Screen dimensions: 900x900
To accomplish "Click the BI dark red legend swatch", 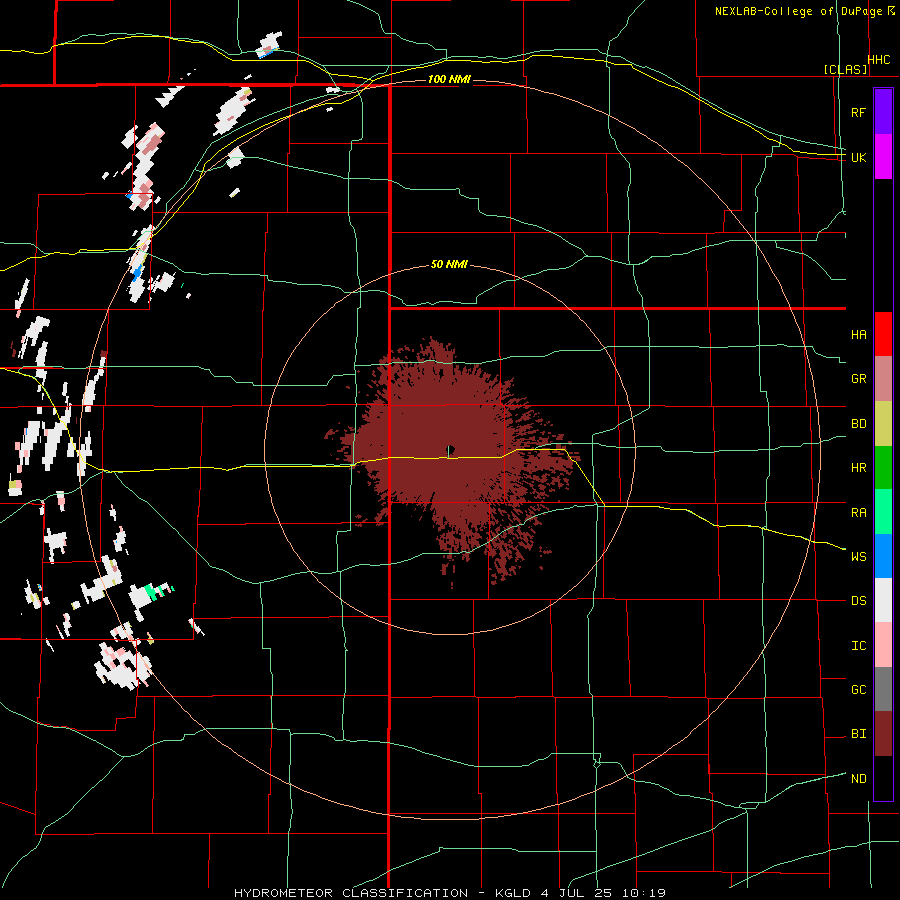I will (883, 734).
